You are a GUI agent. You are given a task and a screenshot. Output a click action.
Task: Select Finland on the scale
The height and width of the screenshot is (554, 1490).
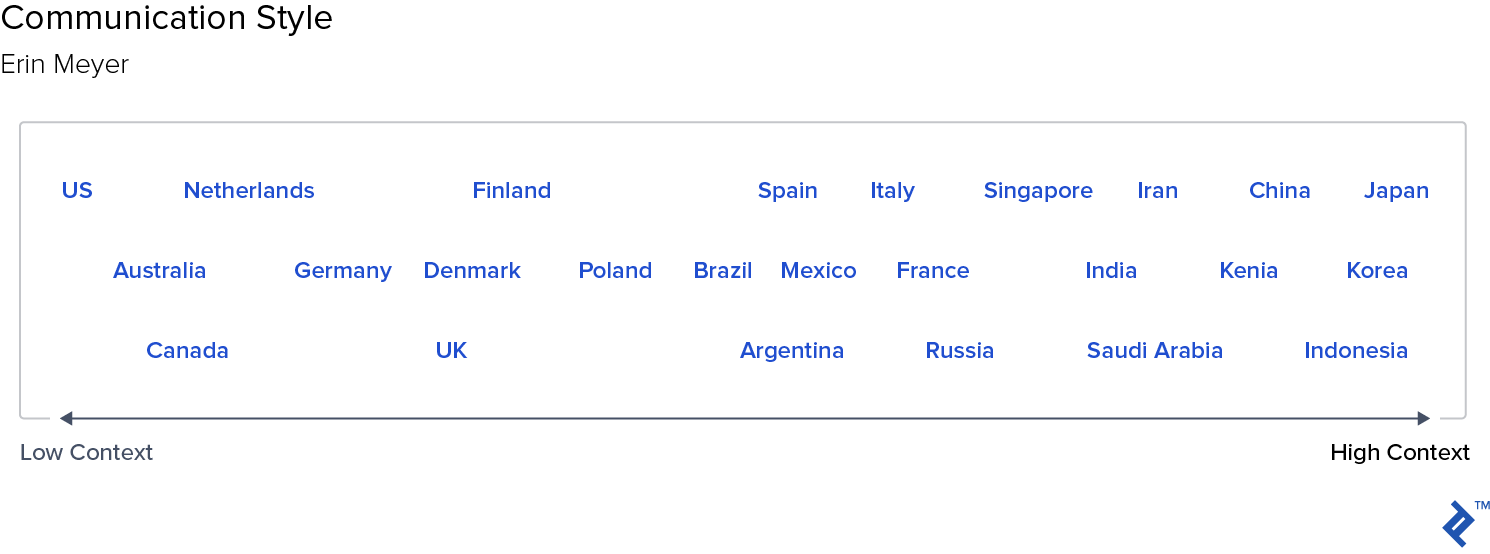(x=512, y=190)
